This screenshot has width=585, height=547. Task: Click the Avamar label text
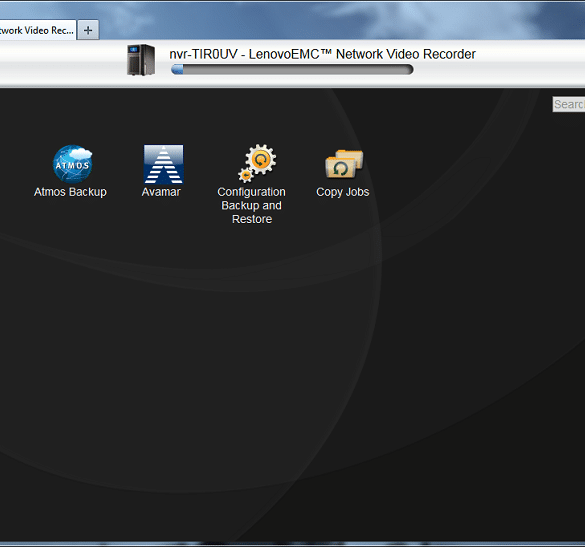tap(161, 192)
